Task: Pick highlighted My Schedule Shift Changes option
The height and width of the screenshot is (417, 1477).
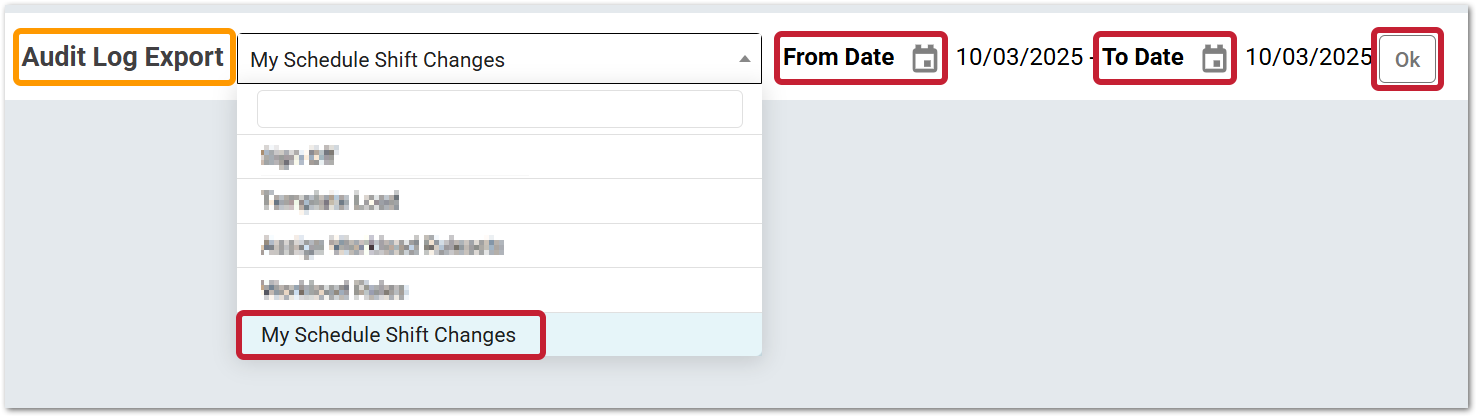Action: point(389,335)
